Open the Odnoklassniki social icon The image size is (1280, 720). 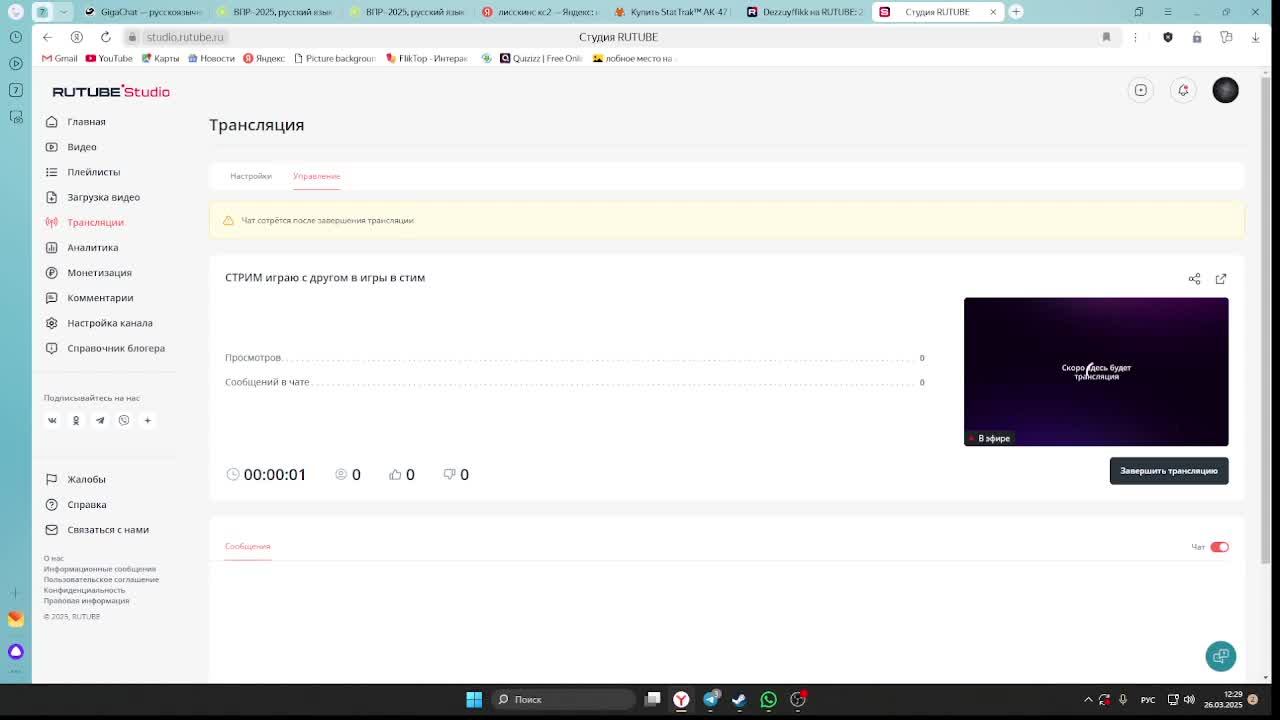pyautogui.click(x=76, y=420)
